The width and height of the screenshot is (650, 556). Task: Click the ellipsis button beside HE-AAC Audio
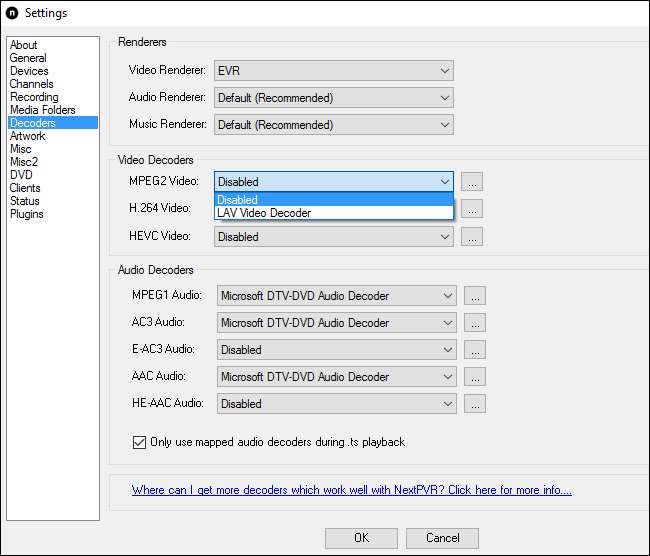(x=476, y=404)
